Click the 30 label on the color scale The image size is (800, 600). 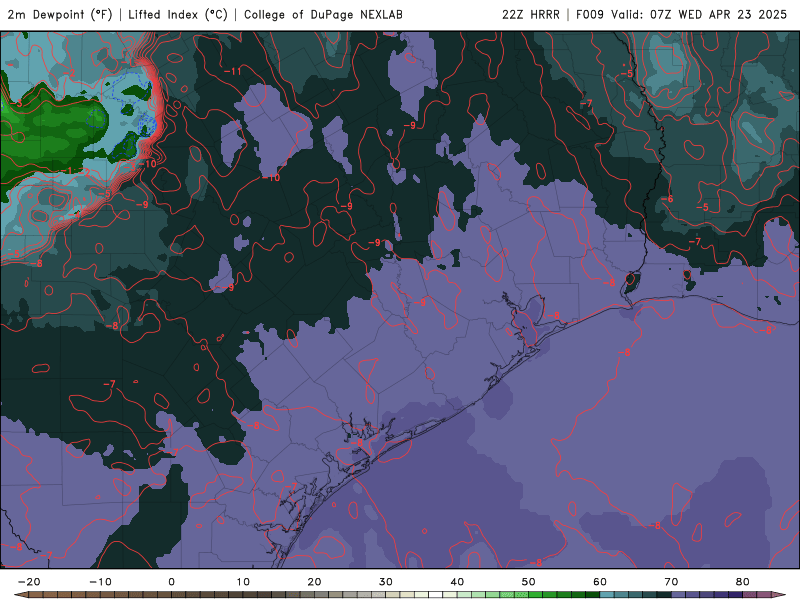click(386, 582)
